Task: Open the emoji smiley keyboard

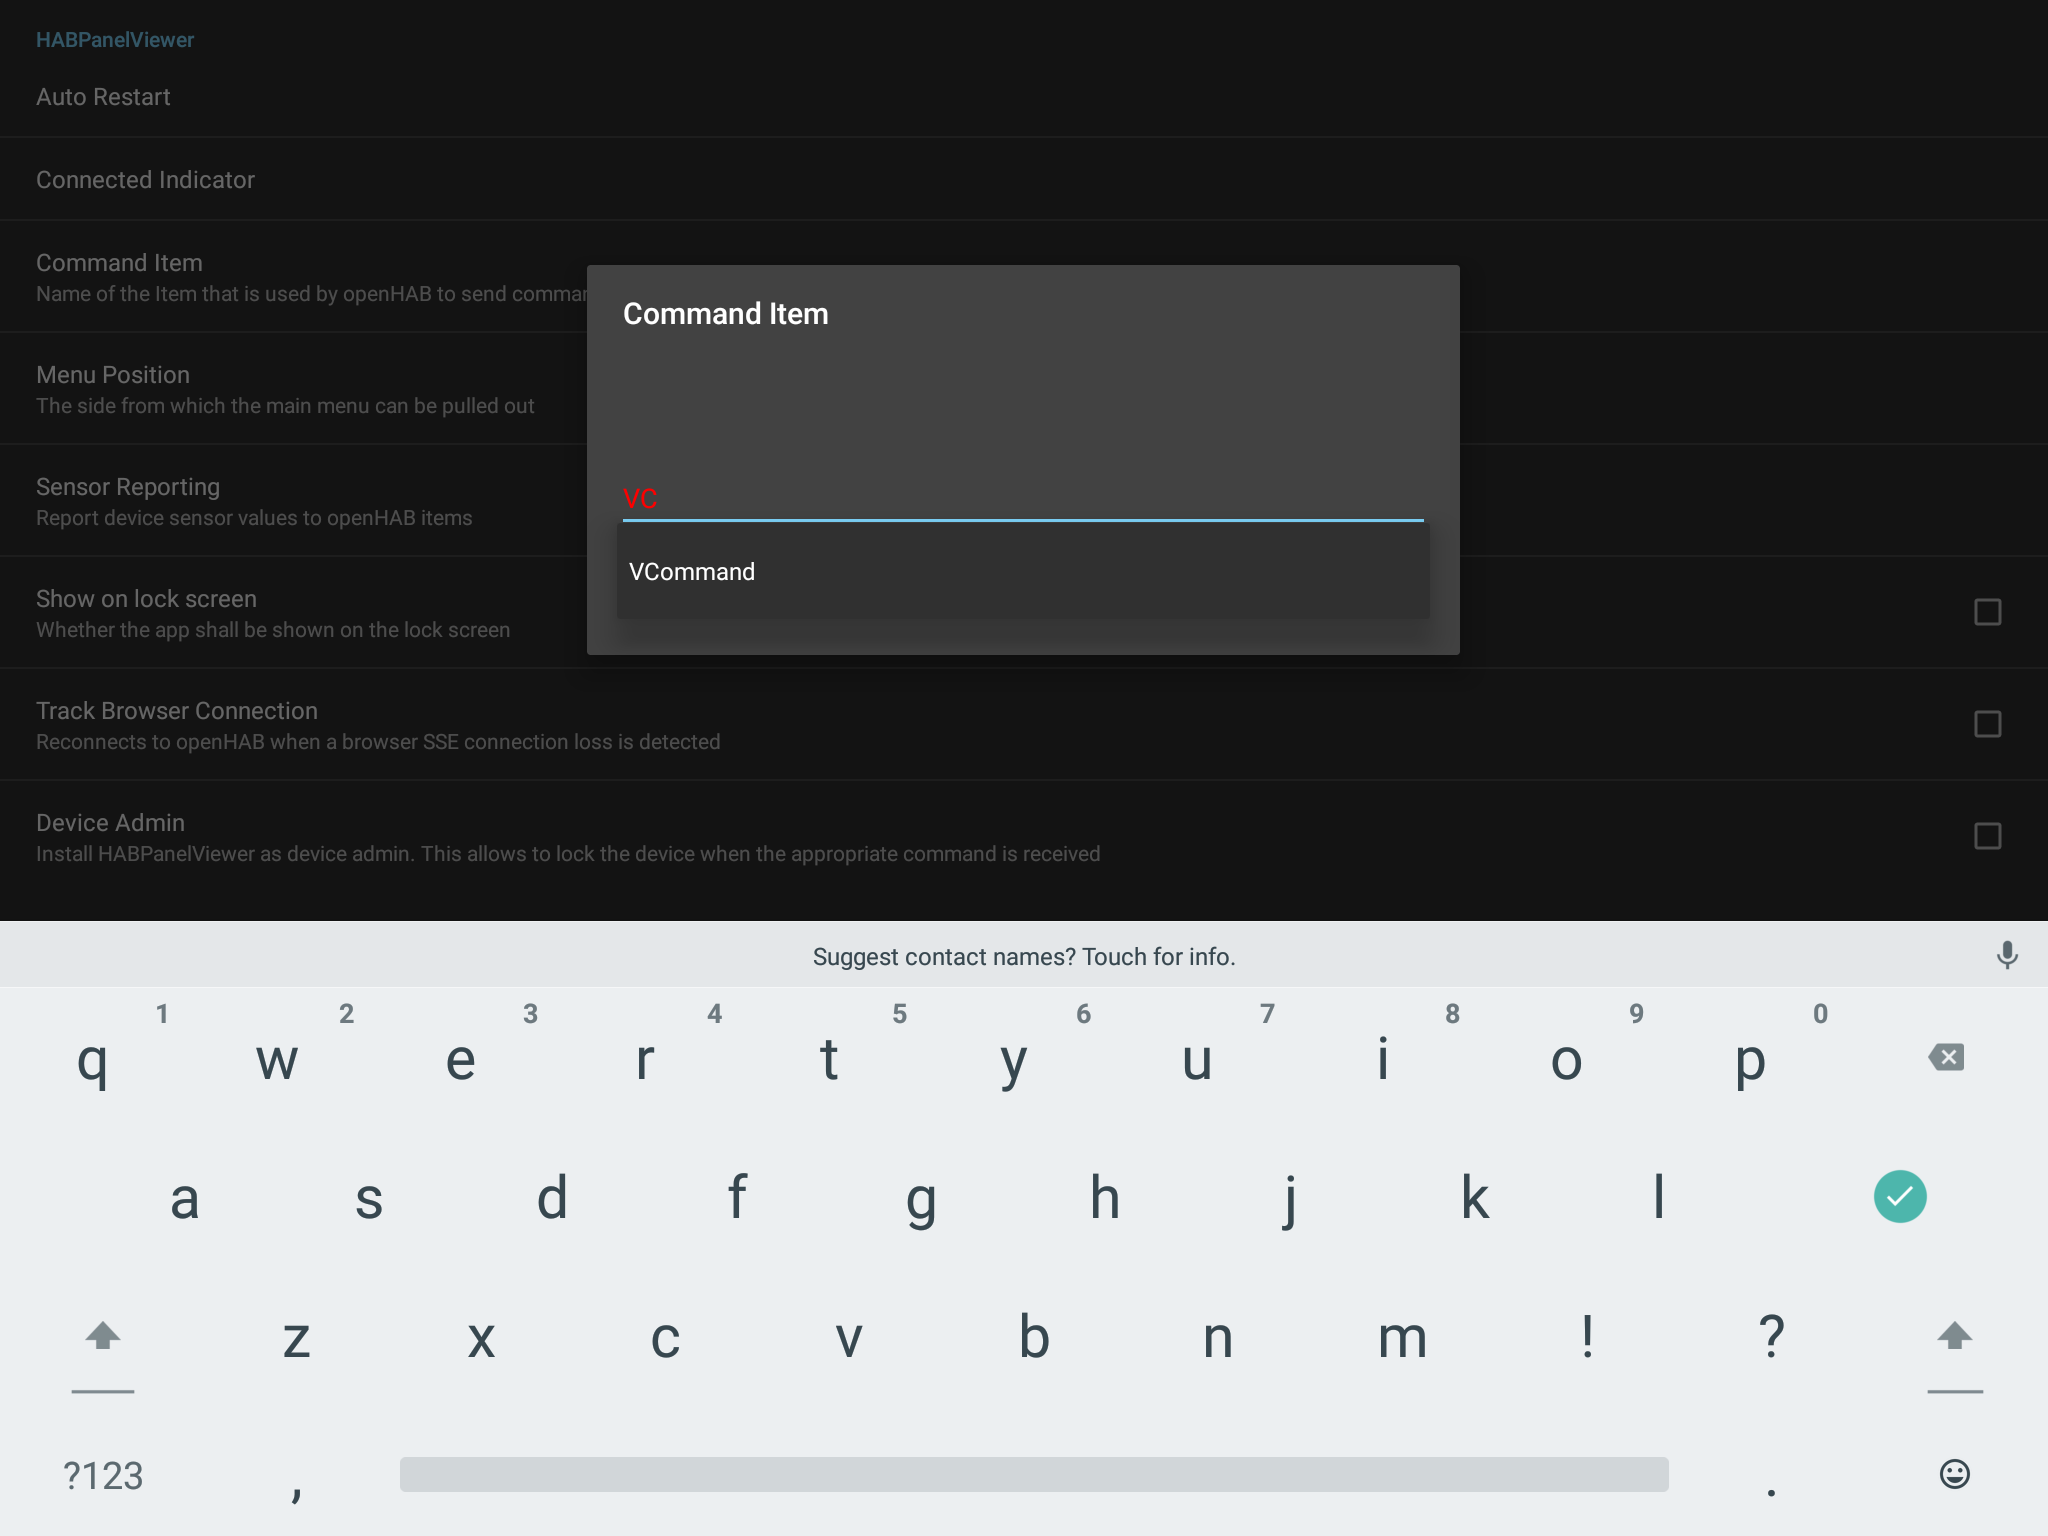Action: point(1954,1474)
